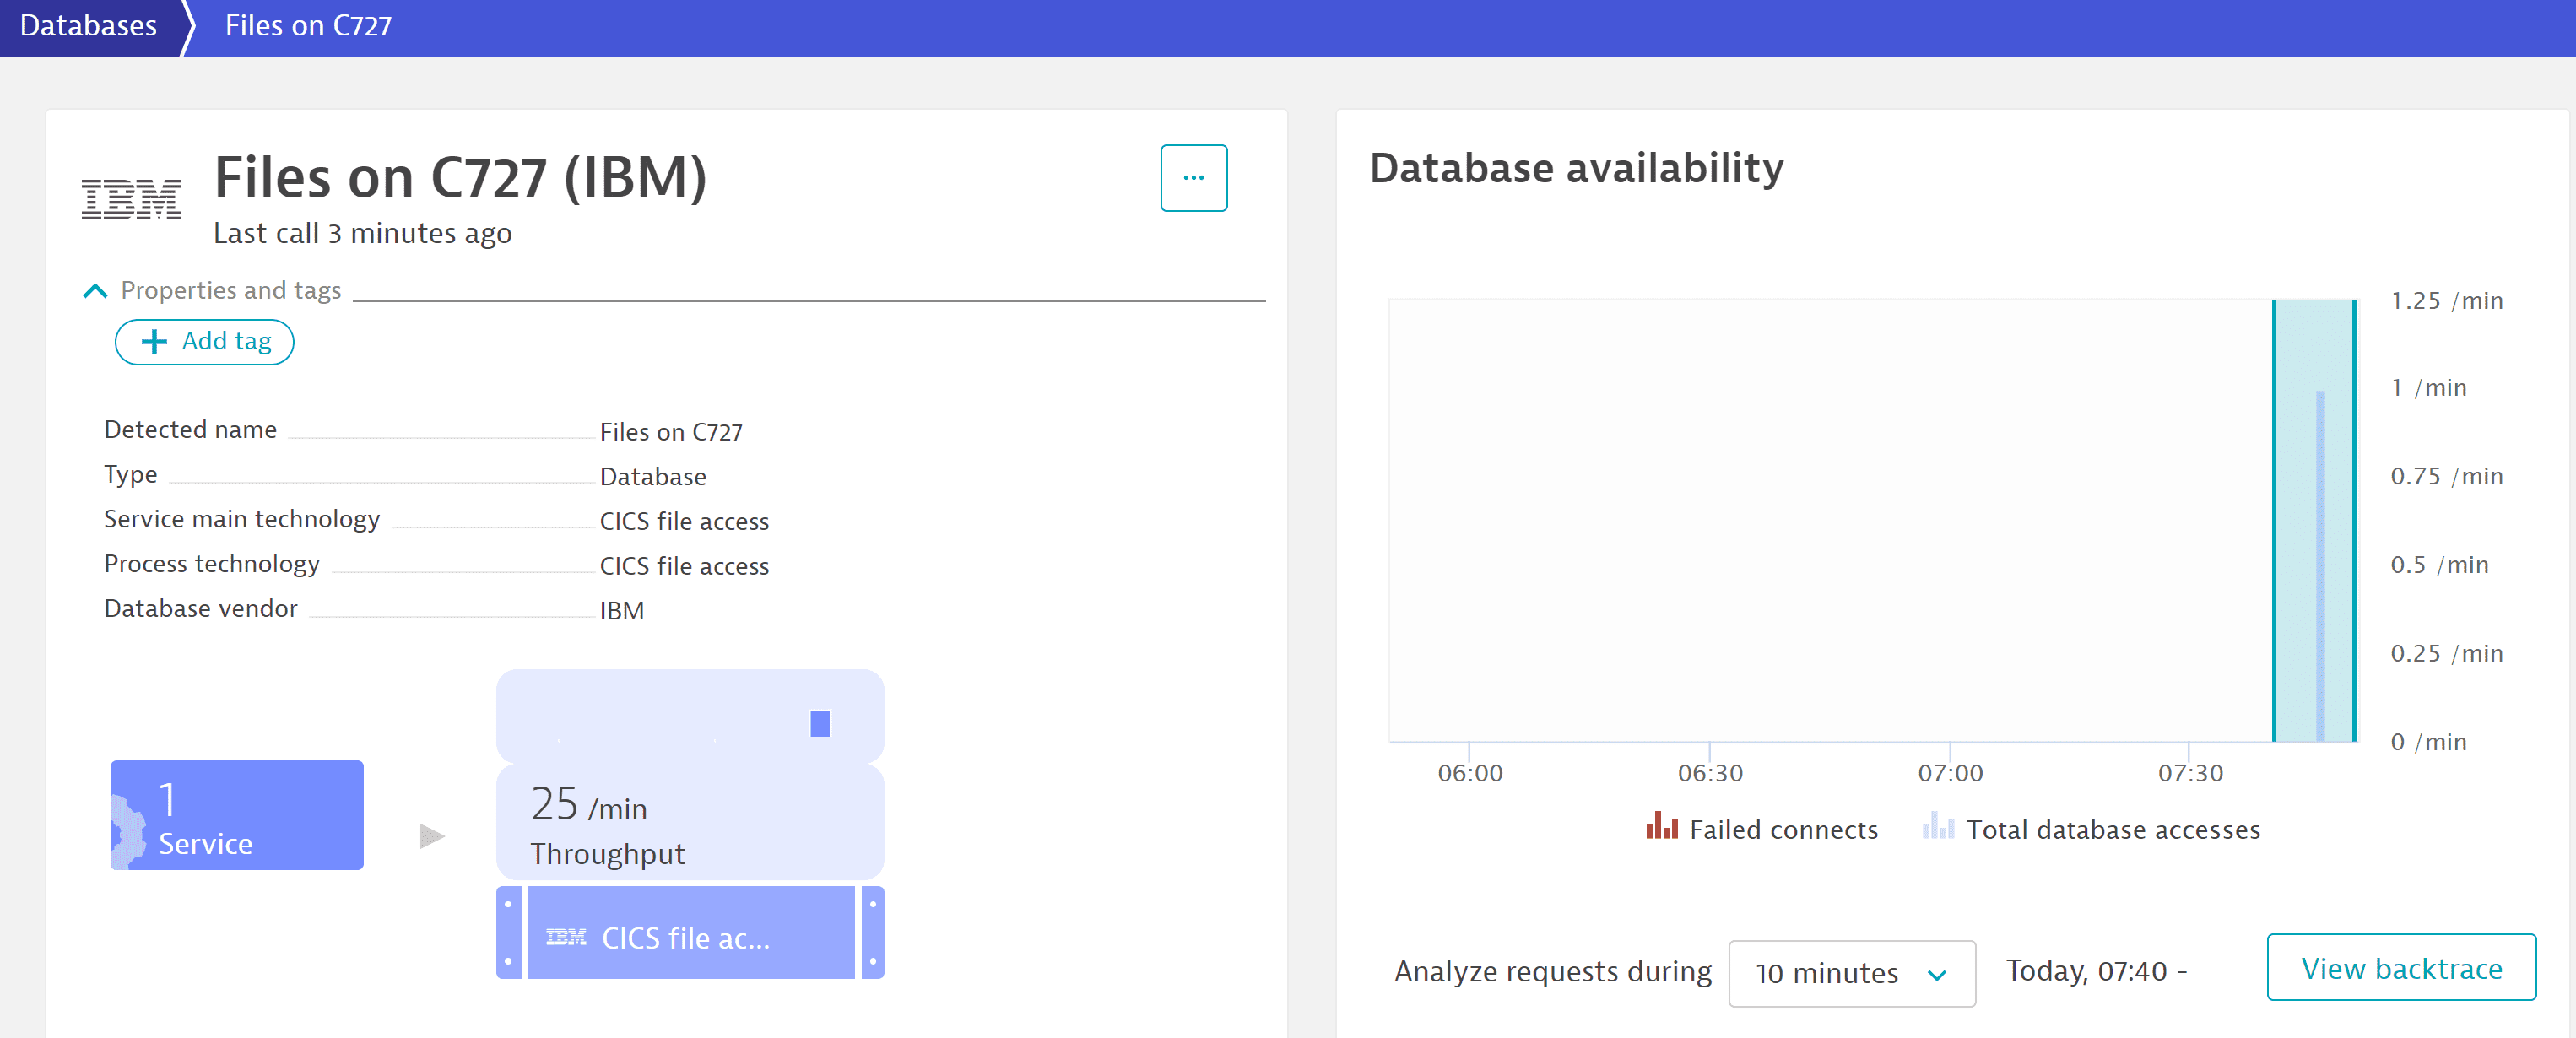This screenshot has width=2576, height=1038.
Task: Toggle the Failed connects legend entry
Action: (x=1762, y=829)
